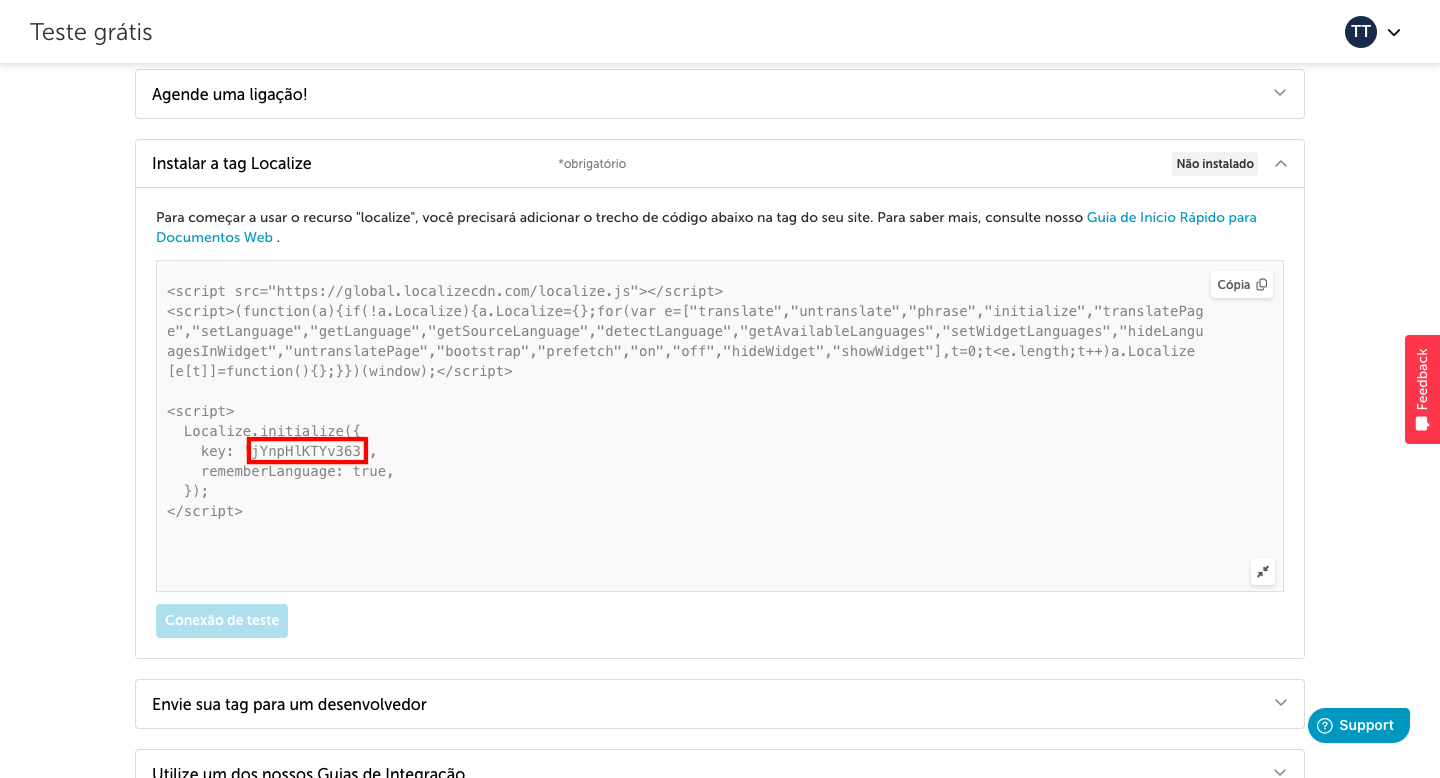Click the copy icon in Cópia button
The width and height of the screenshot is (1440, 778).
1261,285
